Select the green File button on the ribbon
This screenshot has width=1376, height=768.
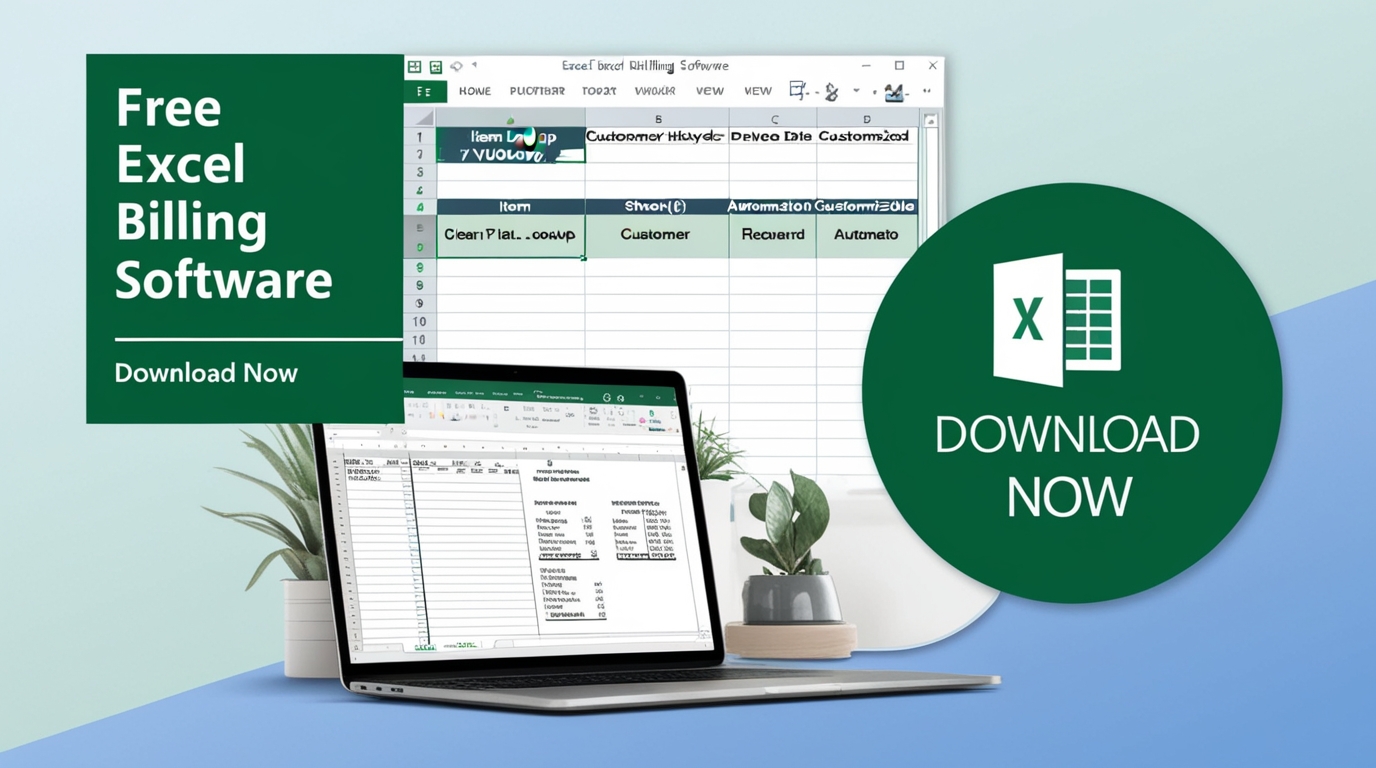[425, 91]
